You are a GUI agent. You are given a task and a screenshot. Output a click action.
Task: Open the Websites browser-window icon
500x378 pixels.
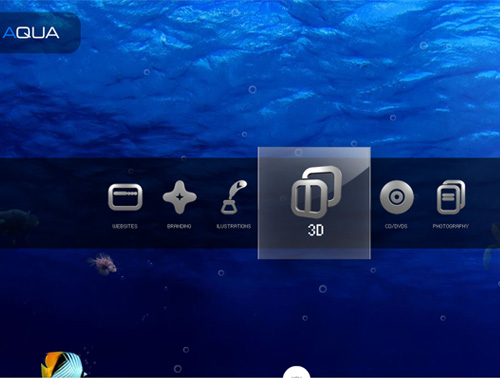coord(125,197)
